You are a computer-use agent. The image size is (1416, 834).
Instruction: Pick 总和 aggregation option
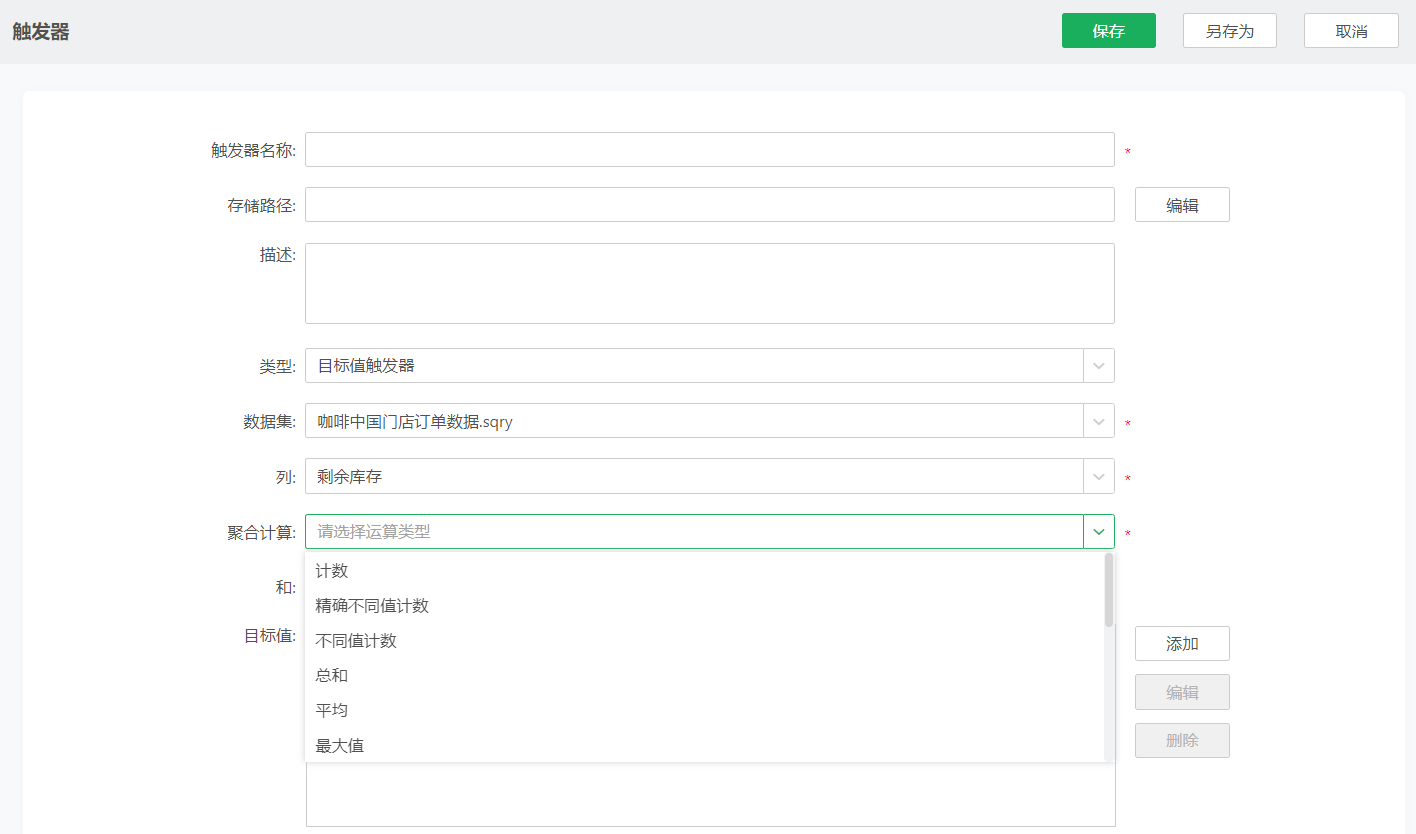[x=332, y=676]
